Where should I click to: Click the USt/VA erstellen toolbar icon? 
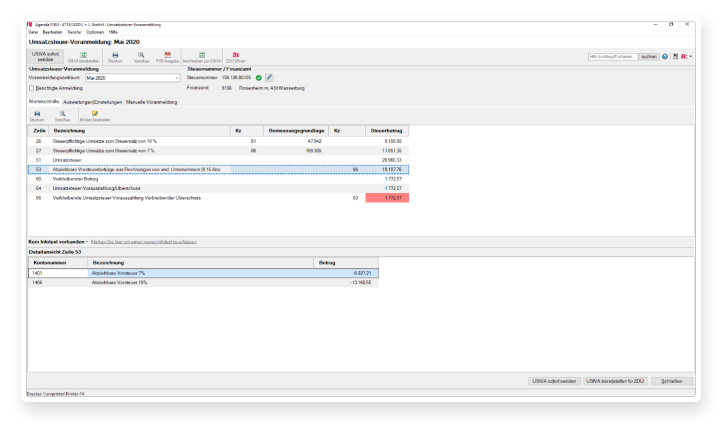(x=83, y=56)
